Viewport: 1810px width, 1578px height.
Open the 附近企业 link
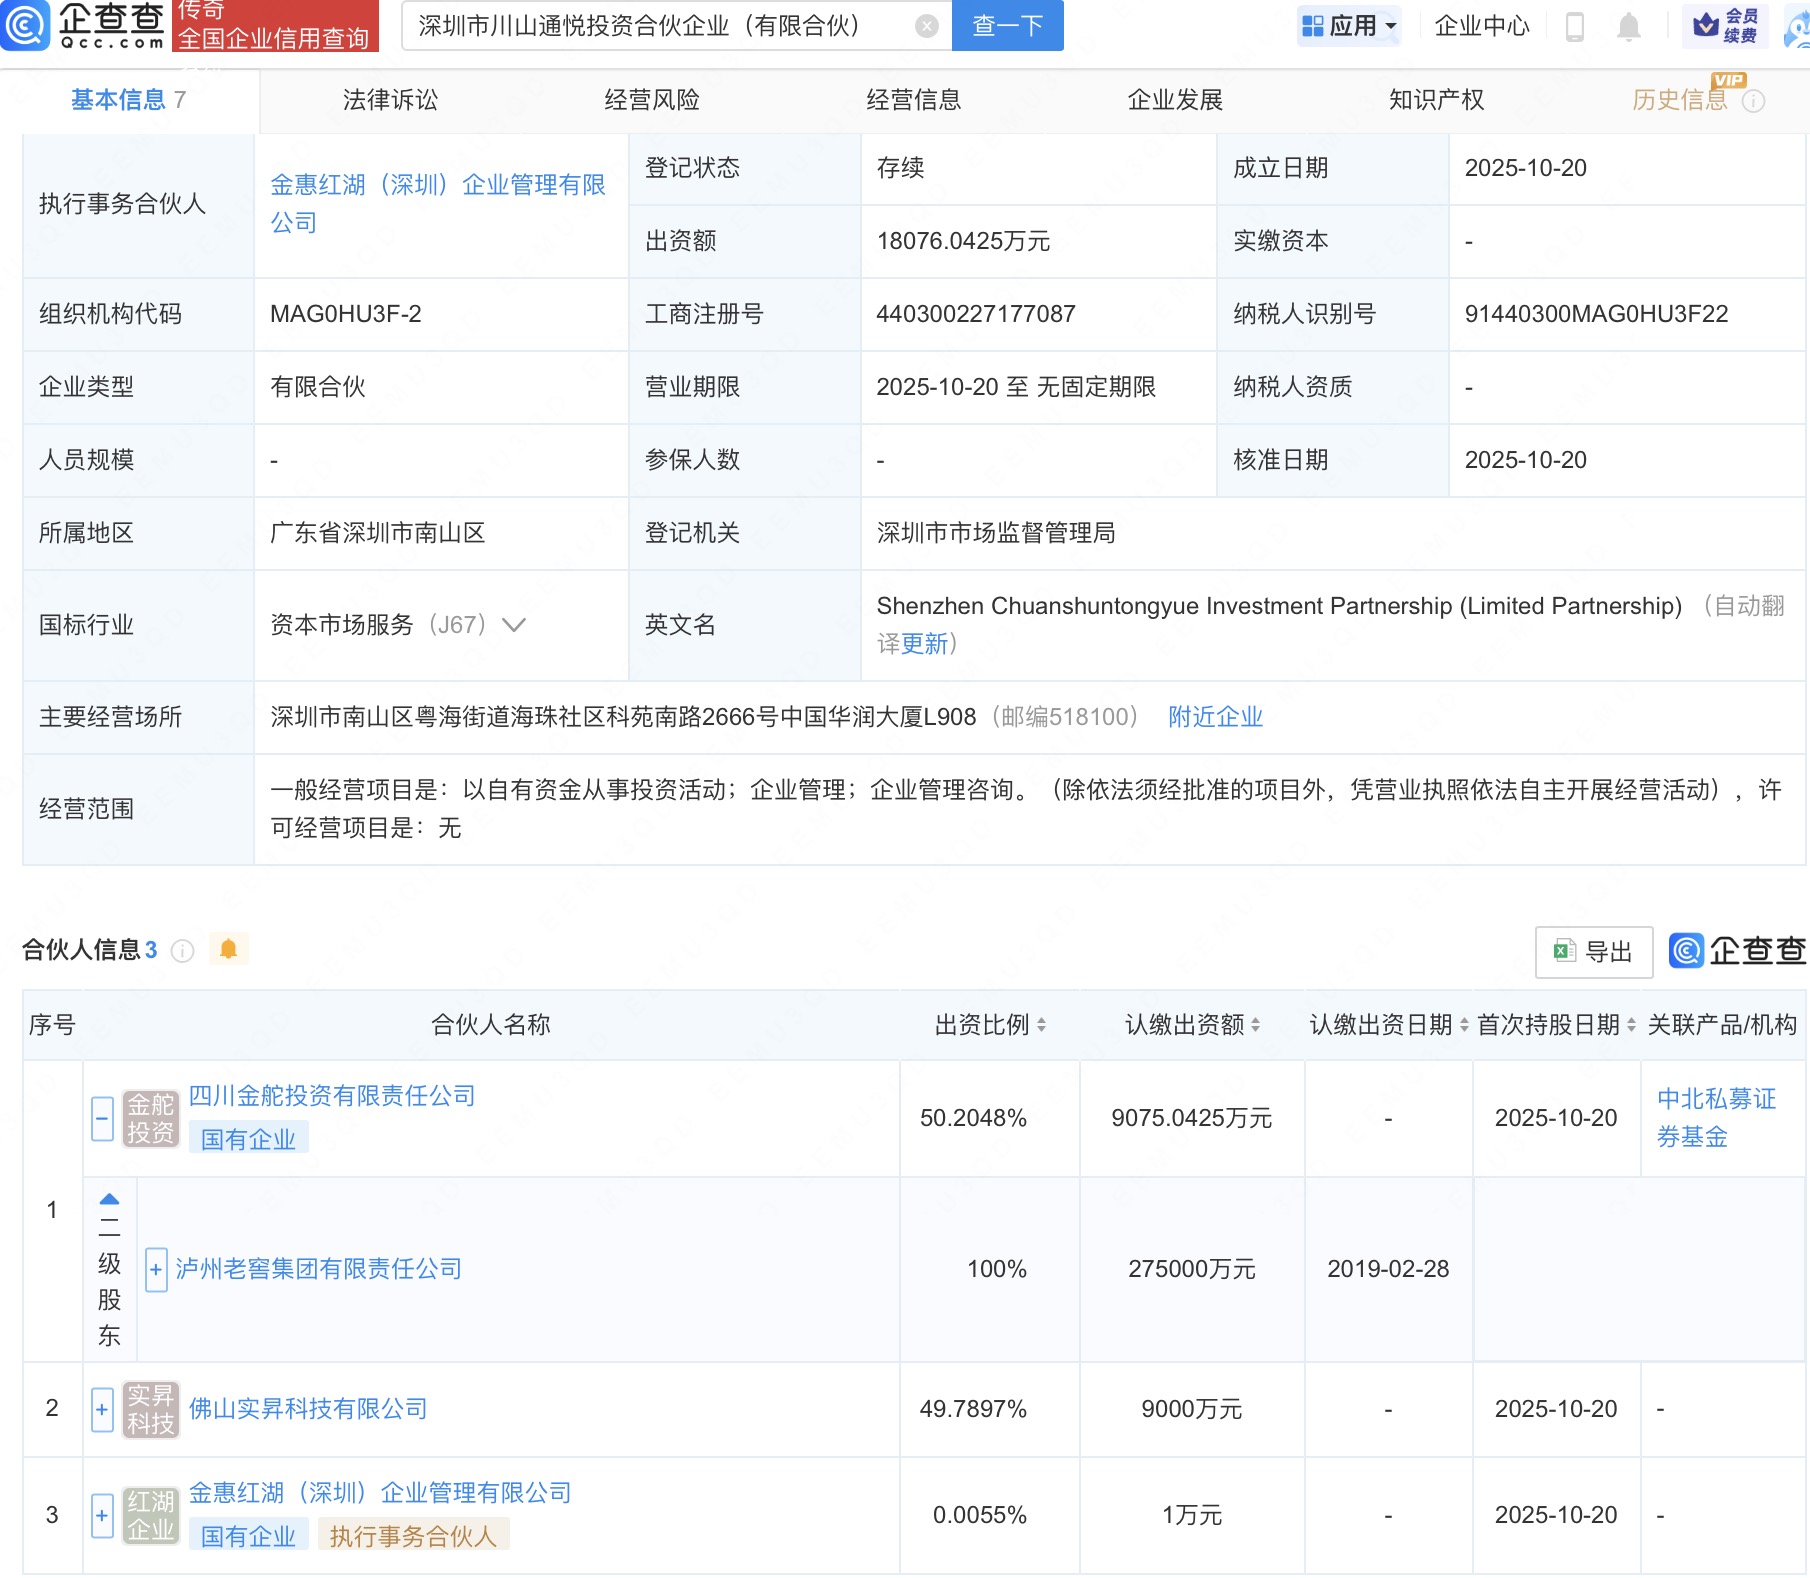[1215, 717]
